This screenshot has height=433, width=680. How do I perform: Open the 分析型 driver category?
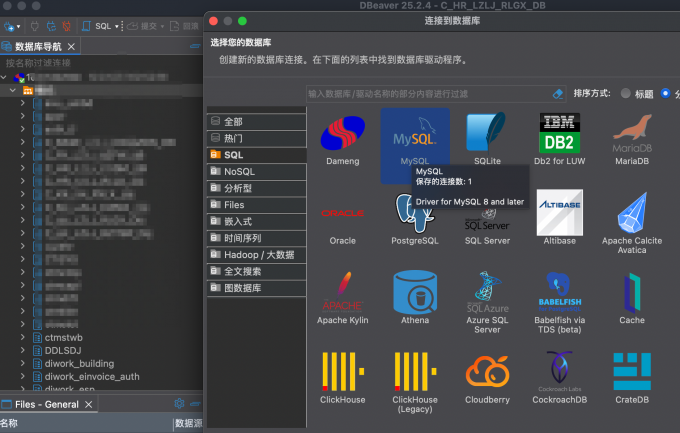(x=257, y=188)
